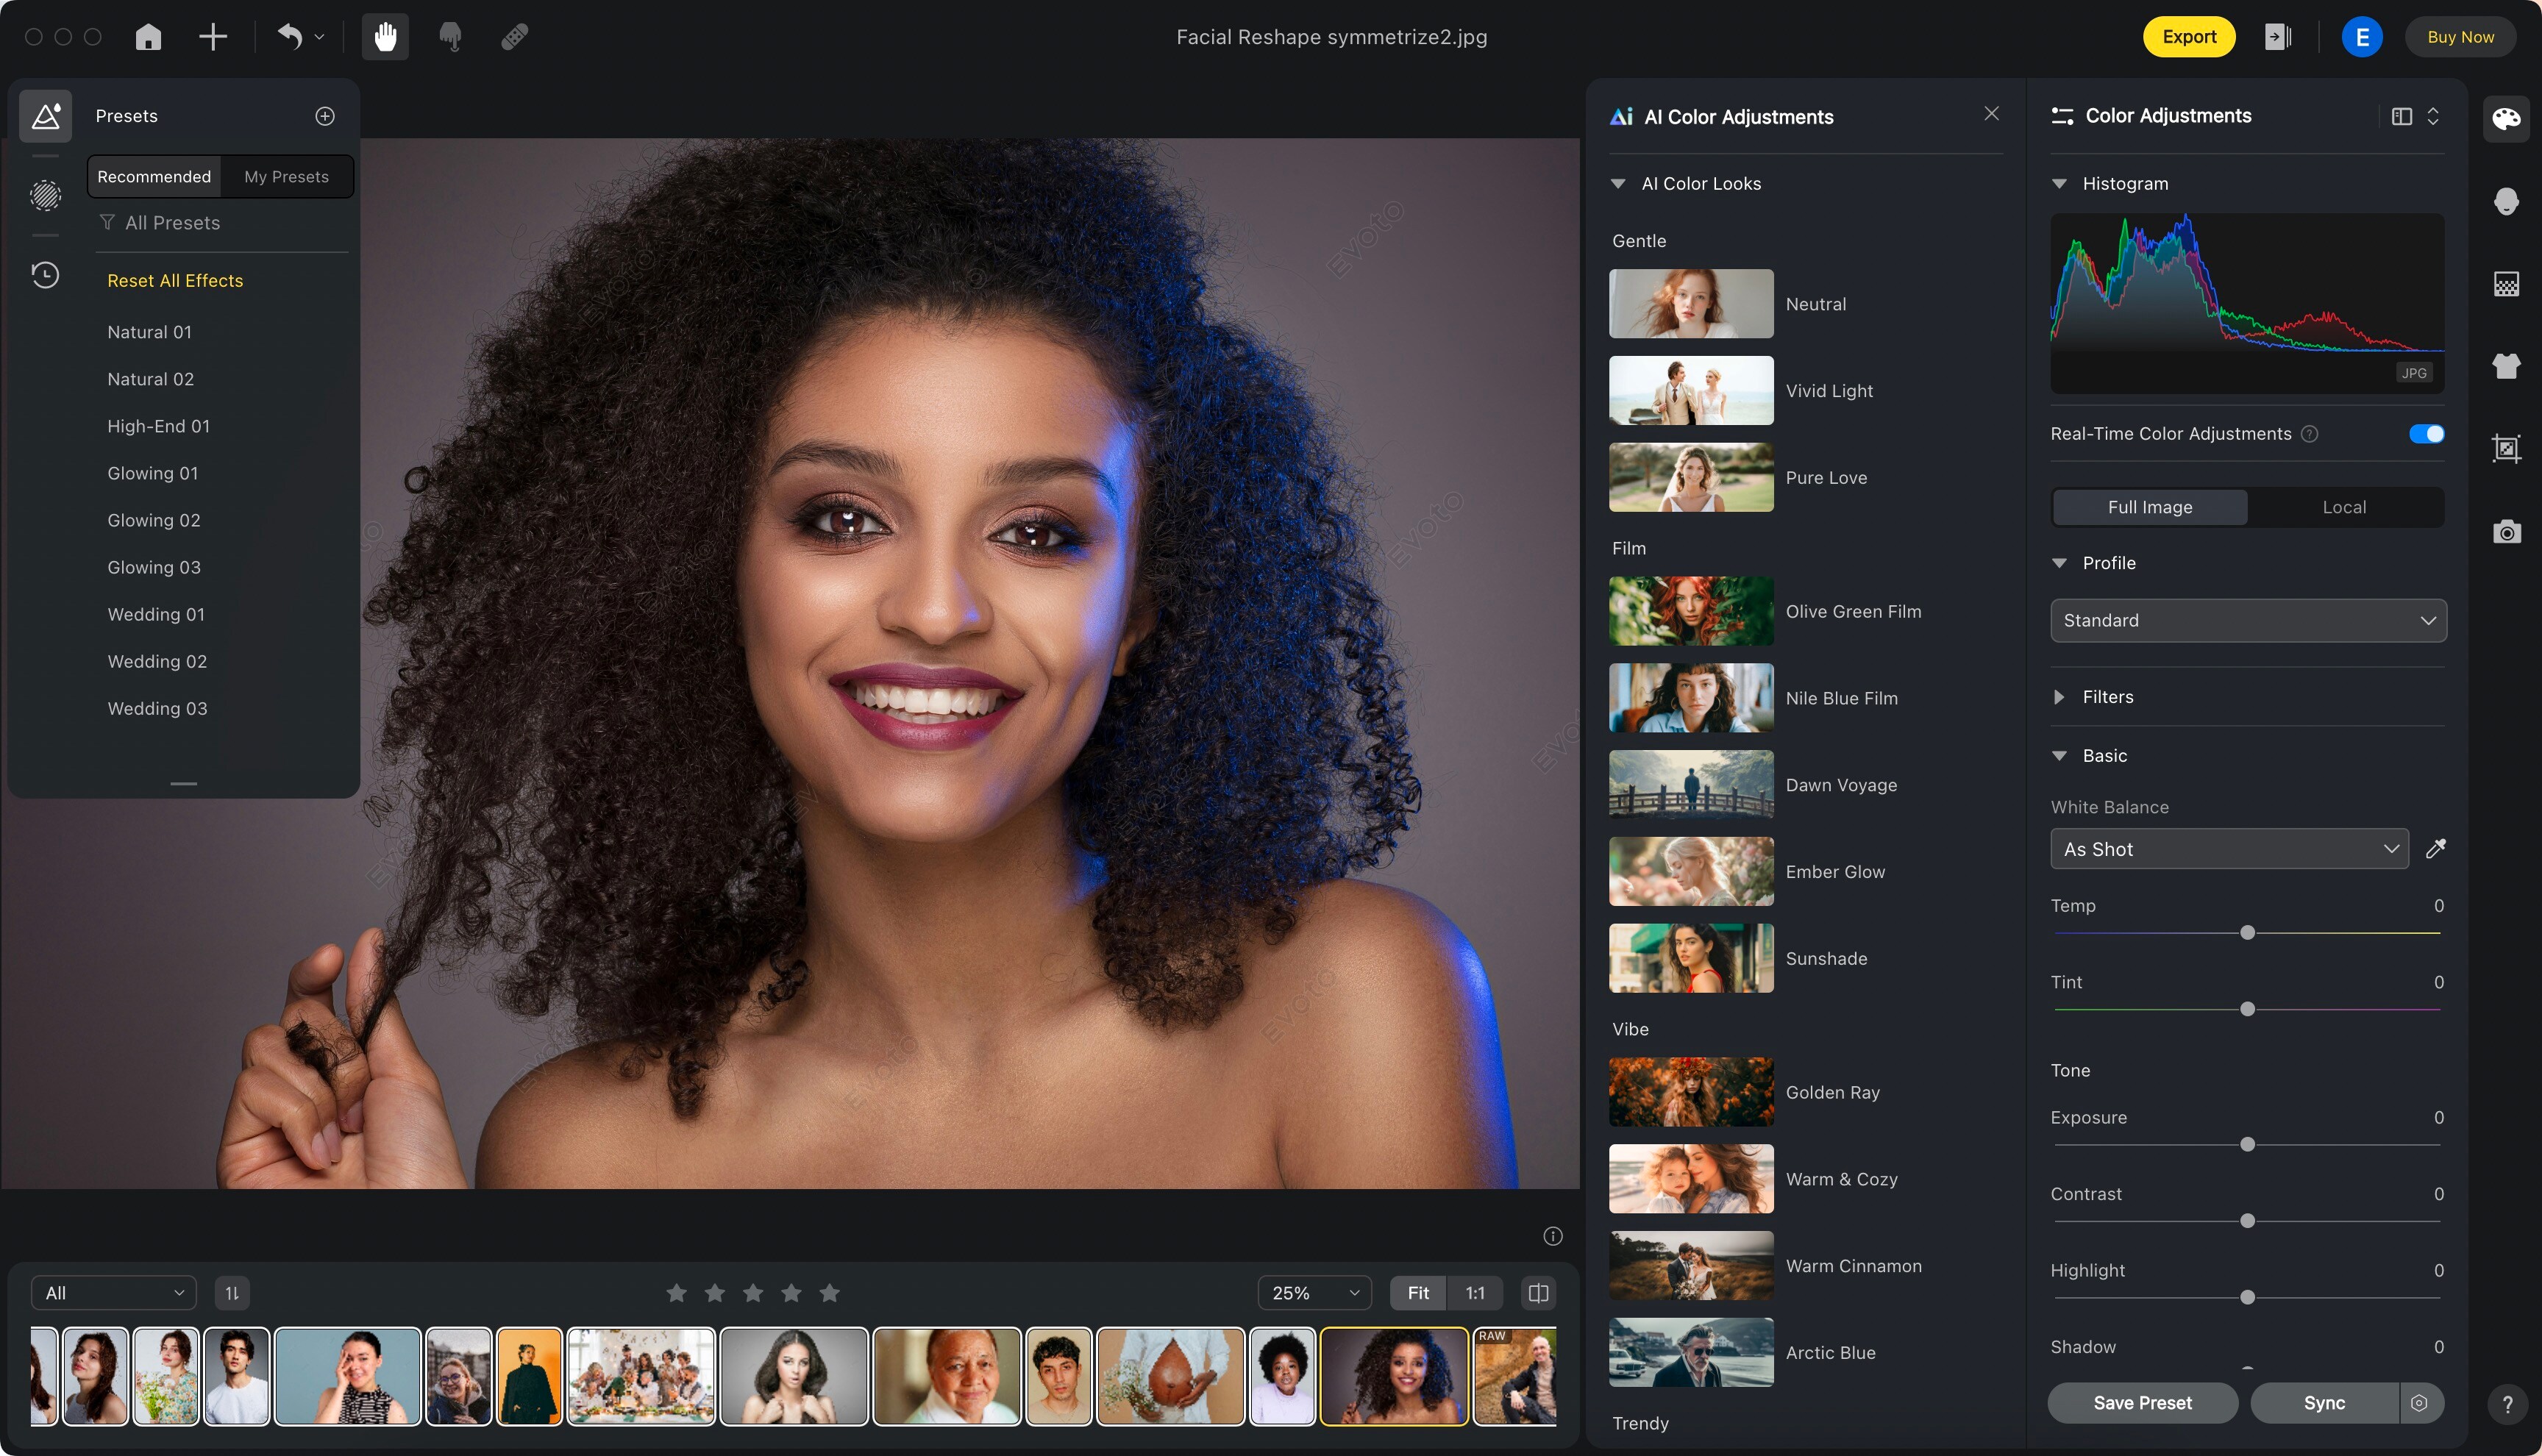Switch to Full Image mode
2542x1456 pixels.
[x=2150, y=507]
